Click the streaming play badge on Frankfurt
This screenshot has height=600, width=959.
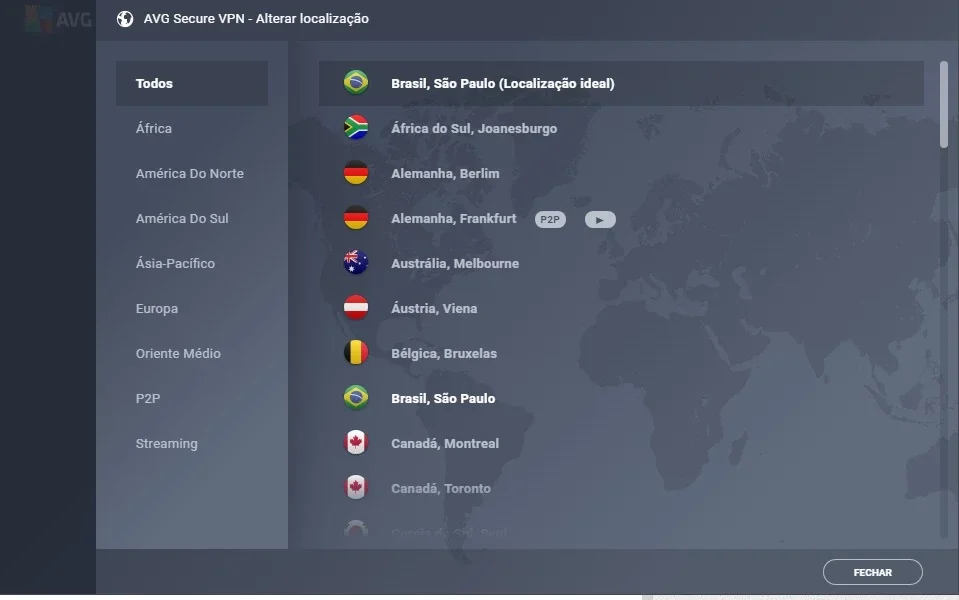(x=600, y=220)
